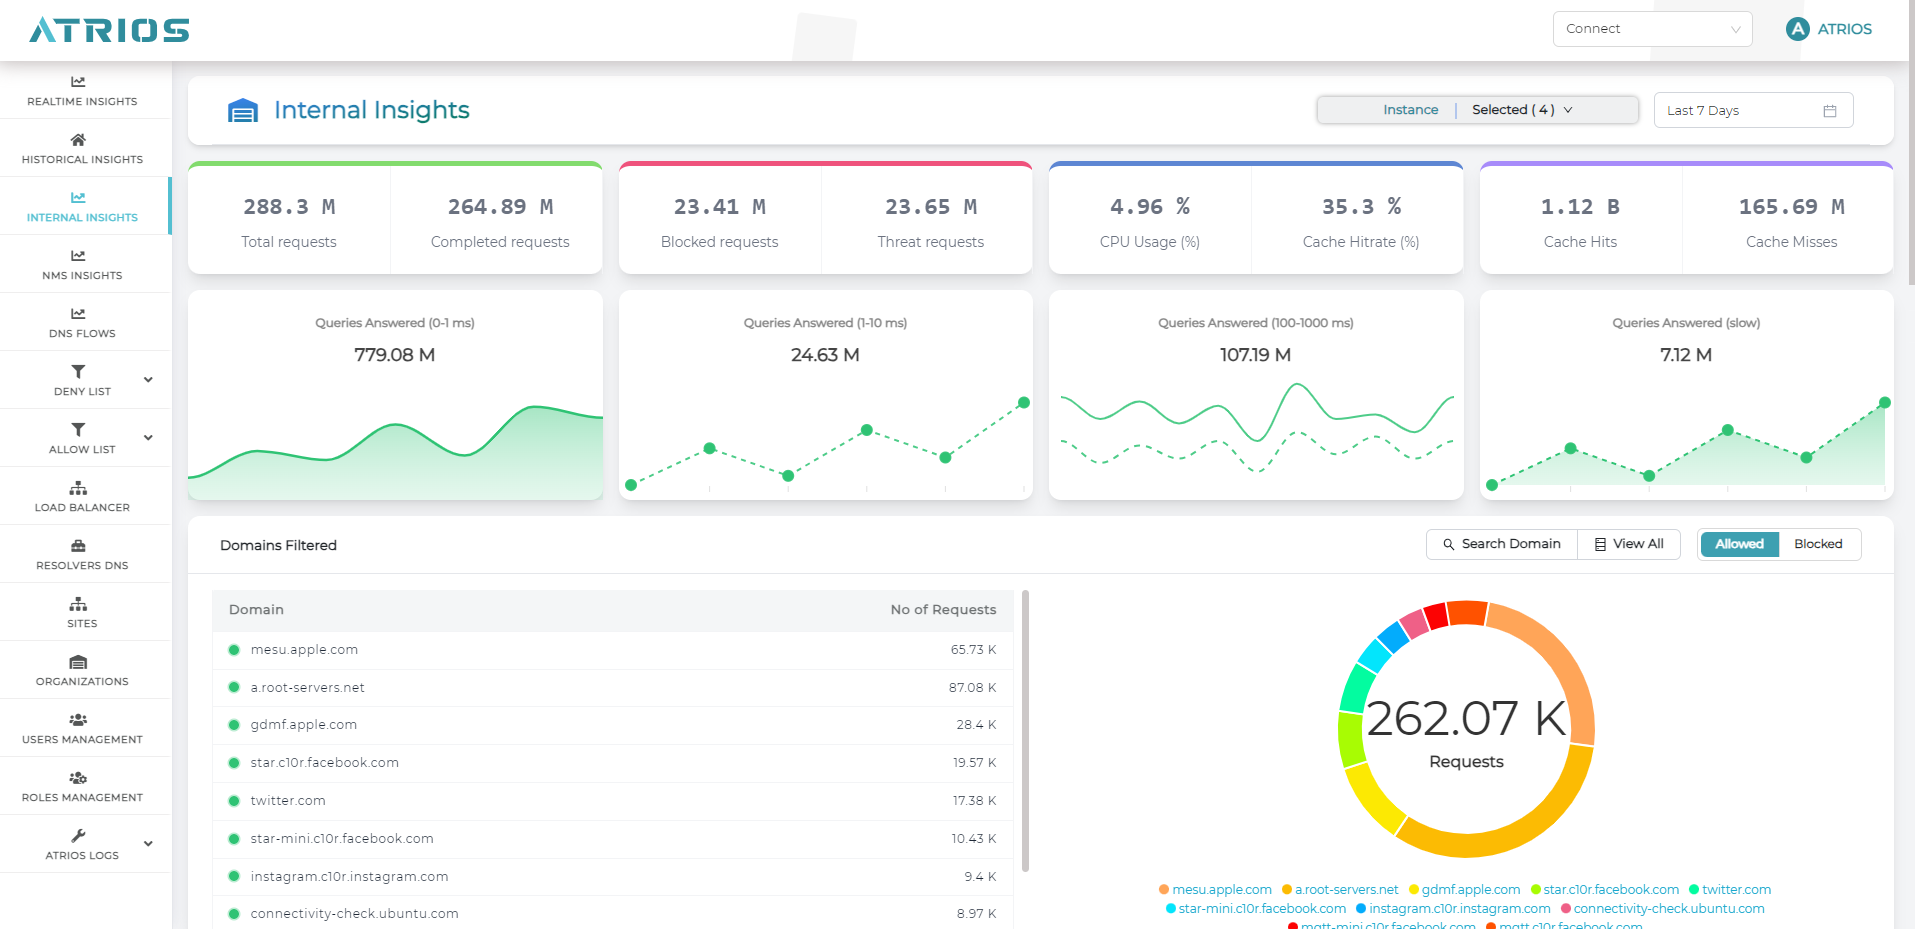Click the Organizations building icon
This screenshot has height=929, width=1915.
[x=78, y=662]
